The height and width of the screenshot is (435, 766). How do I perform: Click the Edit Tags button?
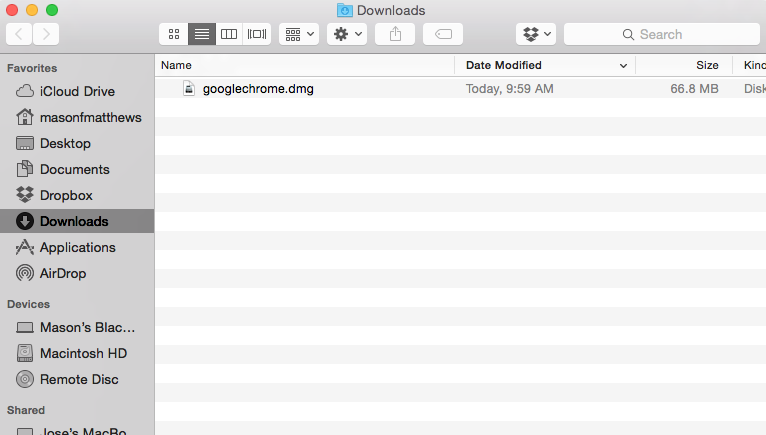tap(443, 34)
